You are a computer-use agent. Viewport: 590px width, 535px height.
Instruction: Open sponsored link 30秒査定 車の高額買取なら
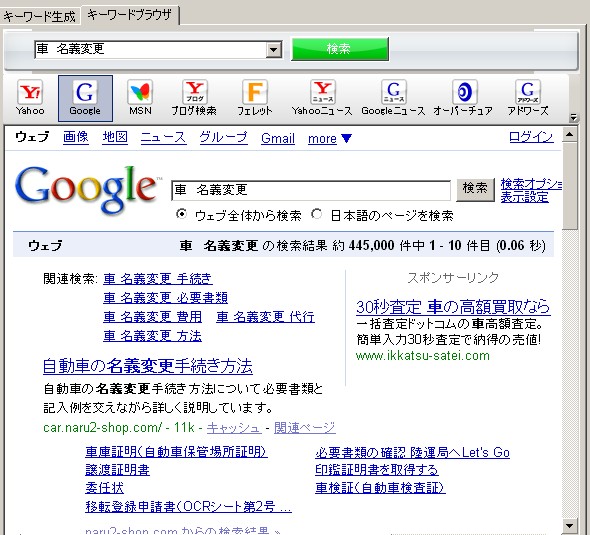[x=453, y=307]
